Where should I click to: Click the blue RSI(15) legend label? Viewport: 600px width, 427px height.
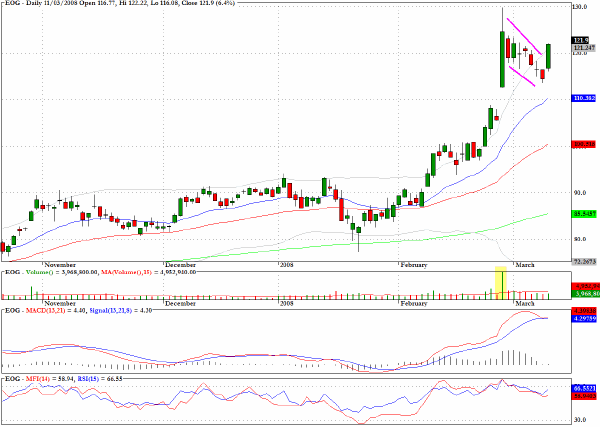pyautogui.click(x=88, y=379)
